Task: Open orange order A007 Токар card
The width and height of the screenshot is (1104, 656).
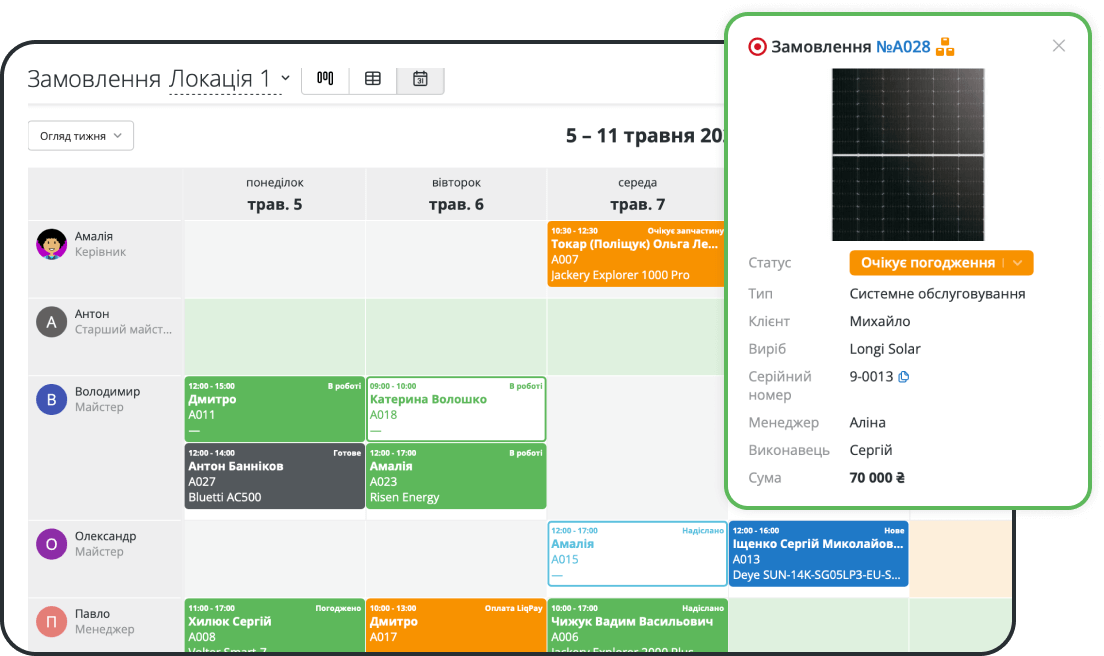Action: (x=636, y=254)
